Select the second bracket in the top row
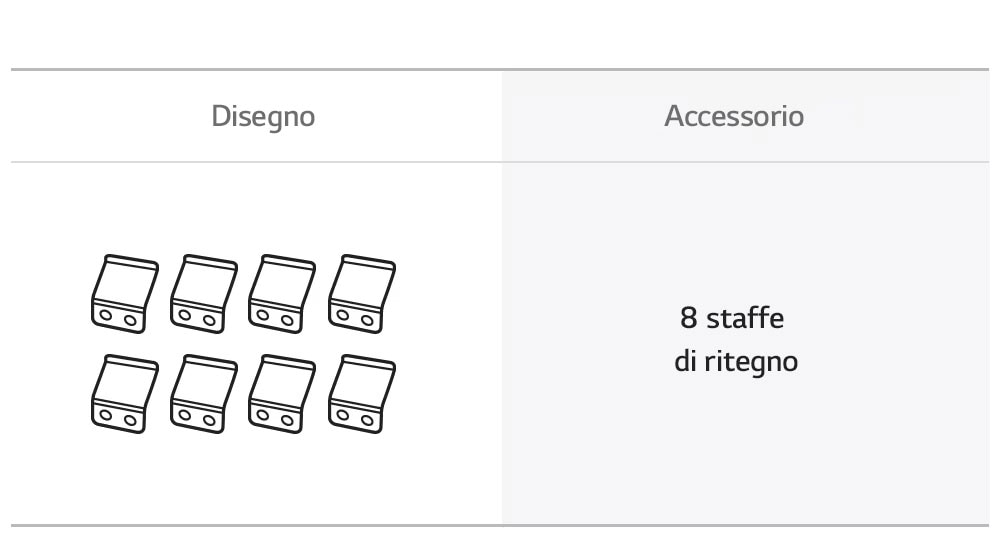 coord(203,293)
